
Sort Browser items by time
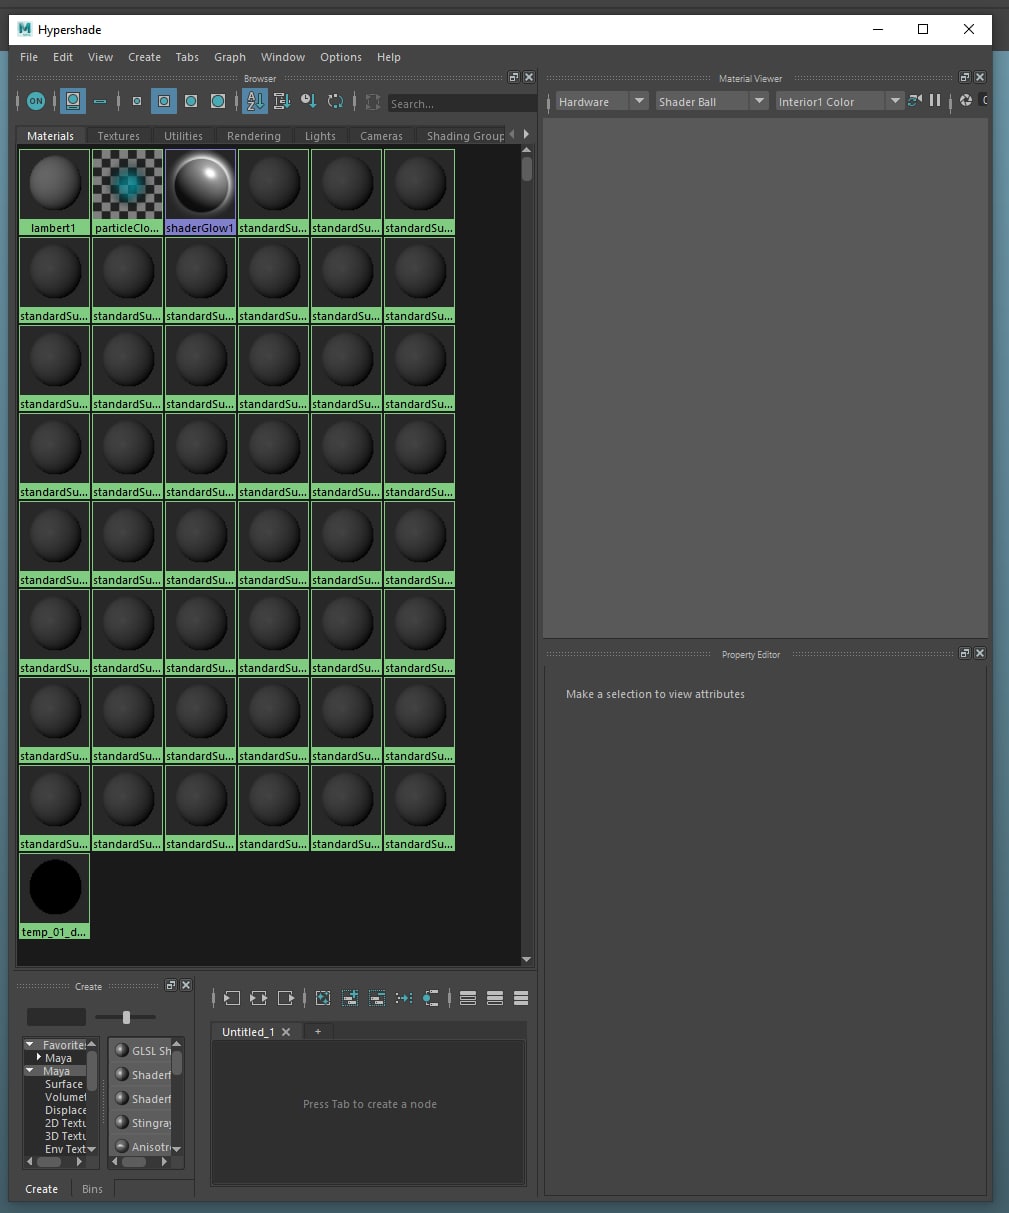[x=309, y=101]
